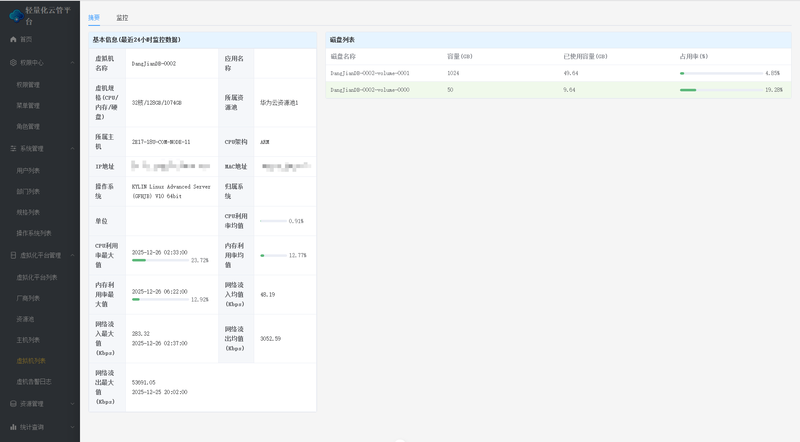
Task: Expand the 统计查询 menu chevron
Action: 72,427
